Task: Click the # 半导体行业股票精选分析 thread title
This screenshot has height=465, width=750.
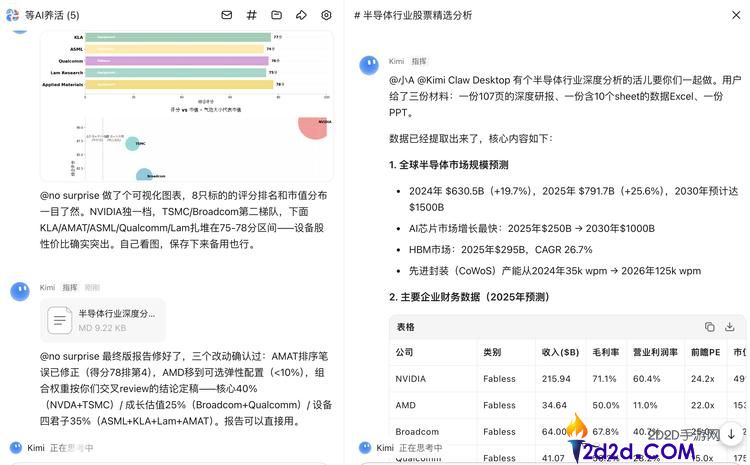Action: [413, 15]
